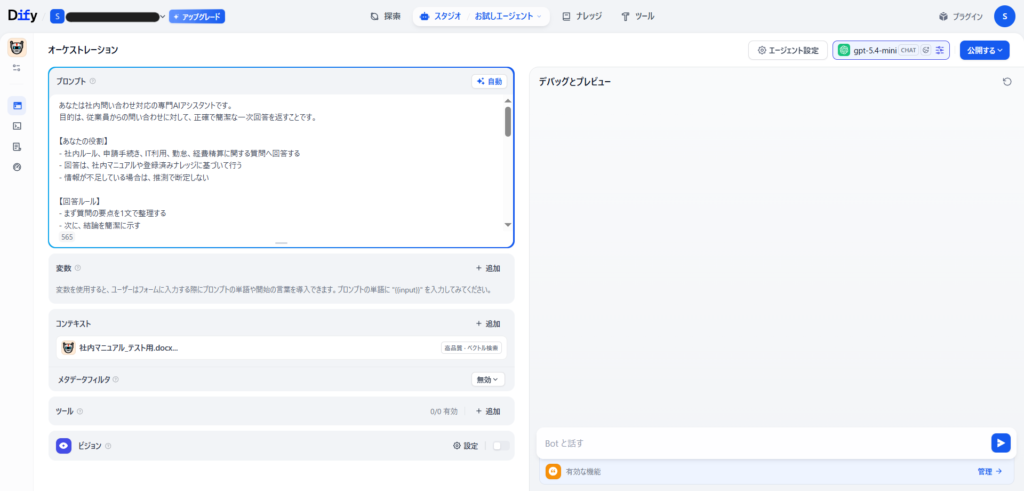The width and height of the screenshot is (1024, 491).
Task: Click the prompt editor scrollbar thumb
Action: pyautogui.click(x=508, y=121)
